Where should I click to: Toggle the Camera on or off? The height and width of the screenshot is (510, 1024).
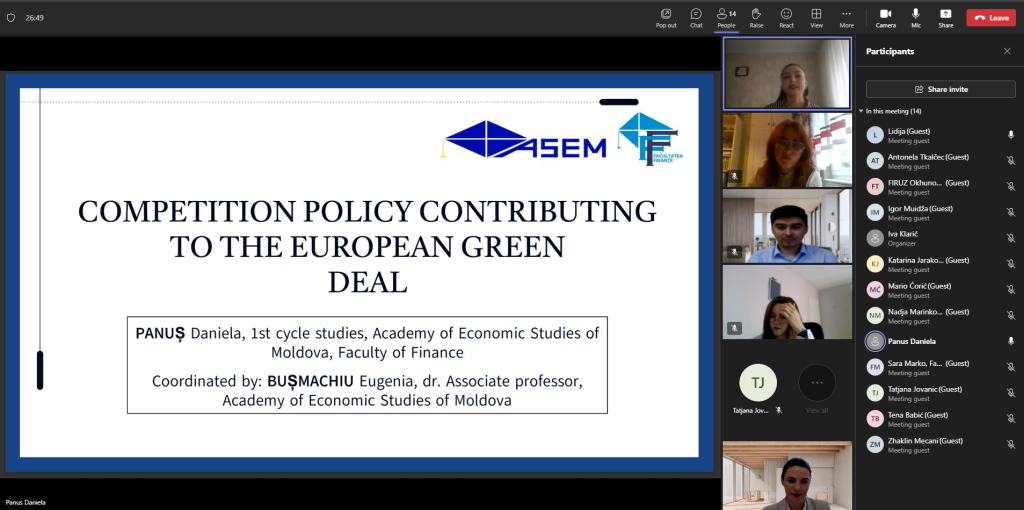[x=885, y=17]
